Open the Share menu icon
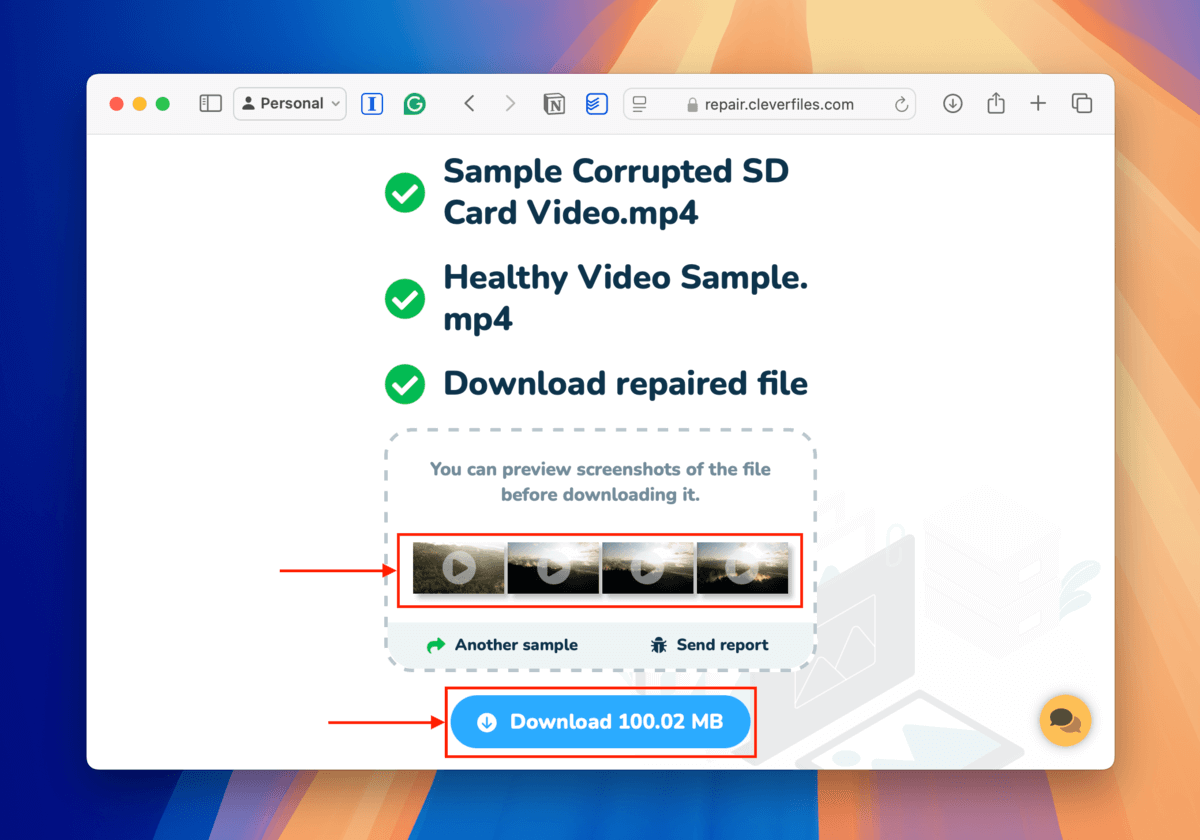1200x840 pixels. click(x=996, y=102)
